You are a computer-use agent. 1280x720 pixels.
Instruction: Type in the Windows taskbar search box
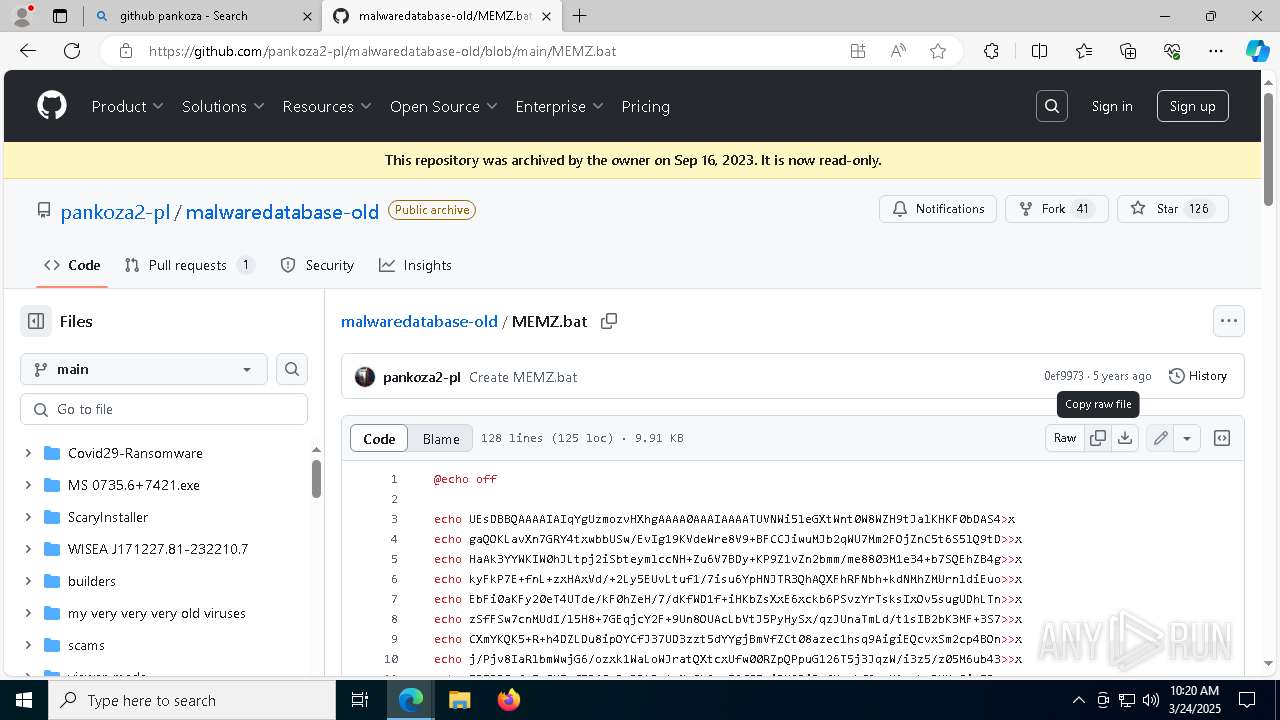tap(192, 700)
